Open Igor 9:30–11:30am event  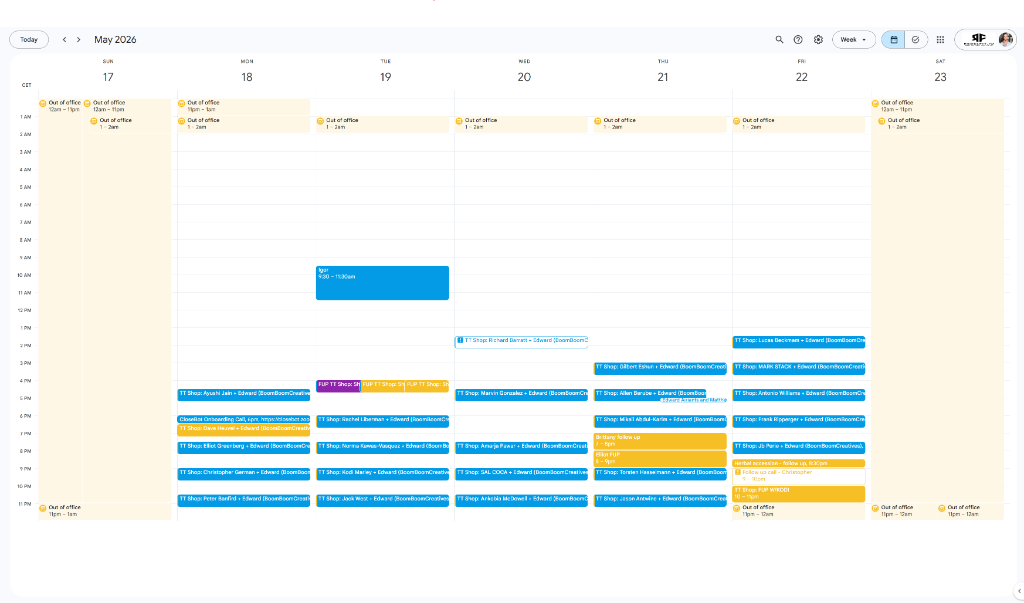tap(382, 283)
